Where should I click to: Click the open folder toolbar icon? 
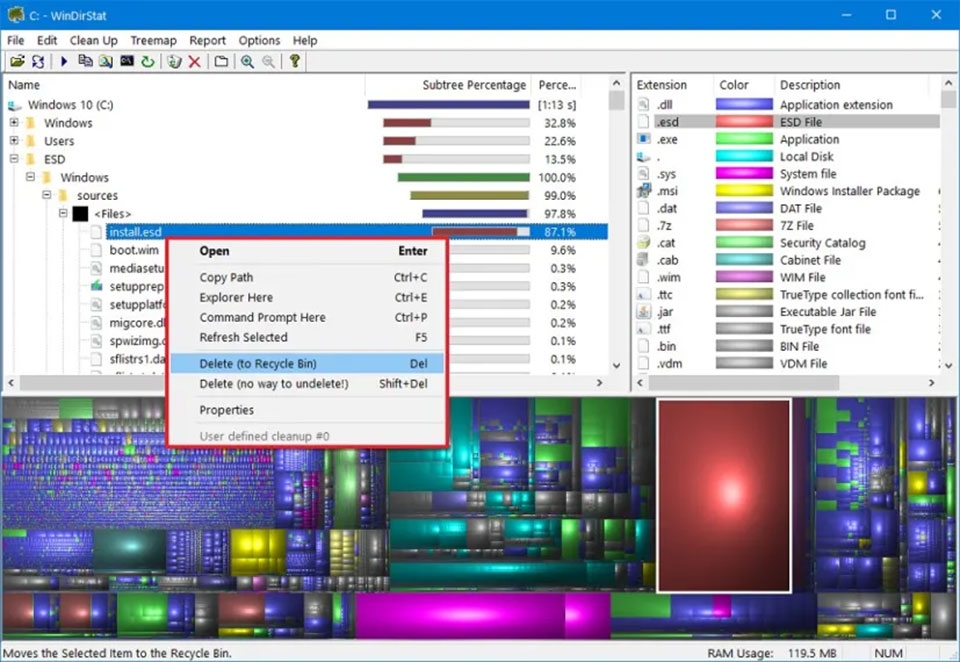pos(17,61)
